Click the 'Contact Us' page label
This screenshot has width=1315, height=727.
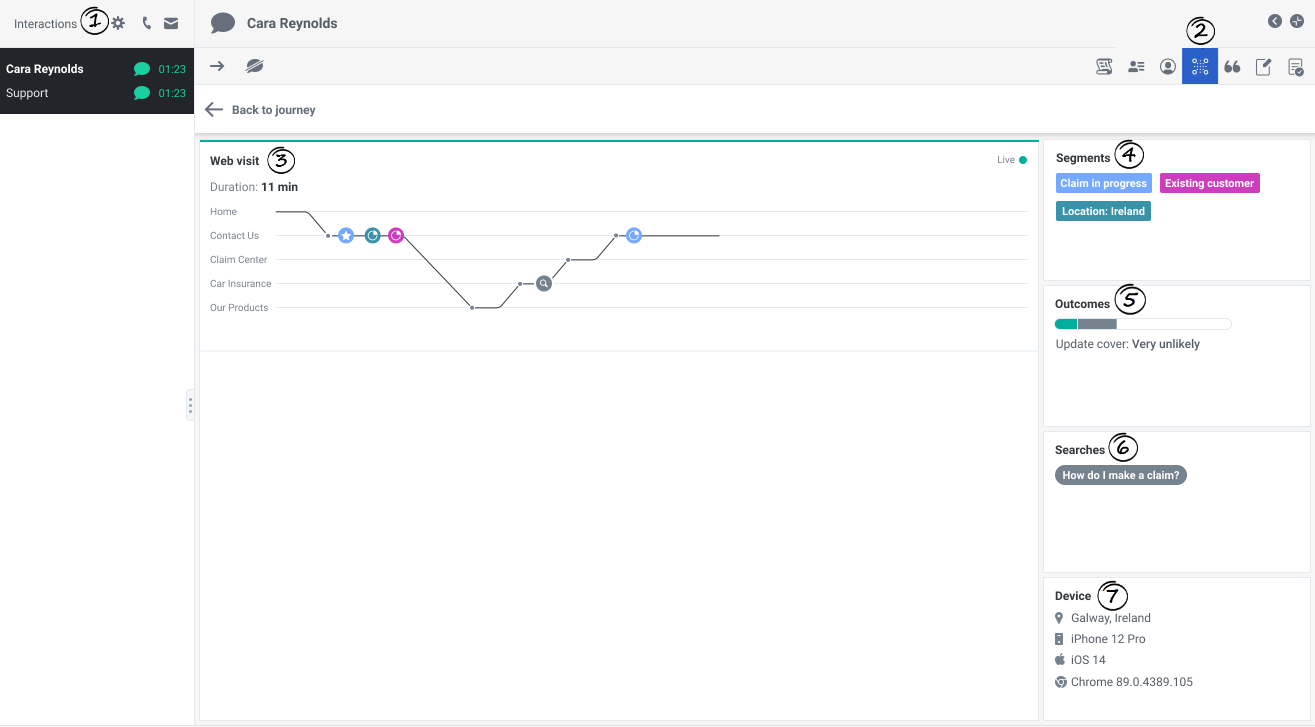click(235, 236)
